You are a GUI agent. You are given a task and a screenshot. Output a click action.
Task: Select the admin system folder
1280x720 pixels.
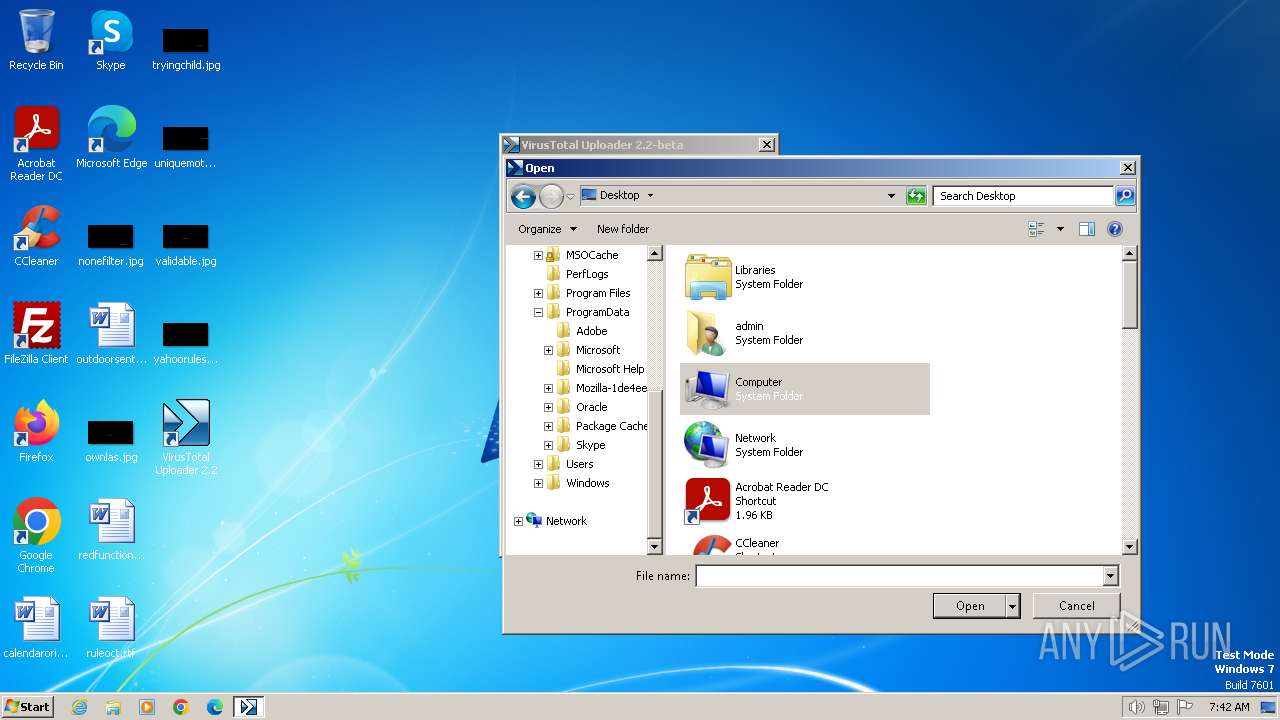coord(805,333)
